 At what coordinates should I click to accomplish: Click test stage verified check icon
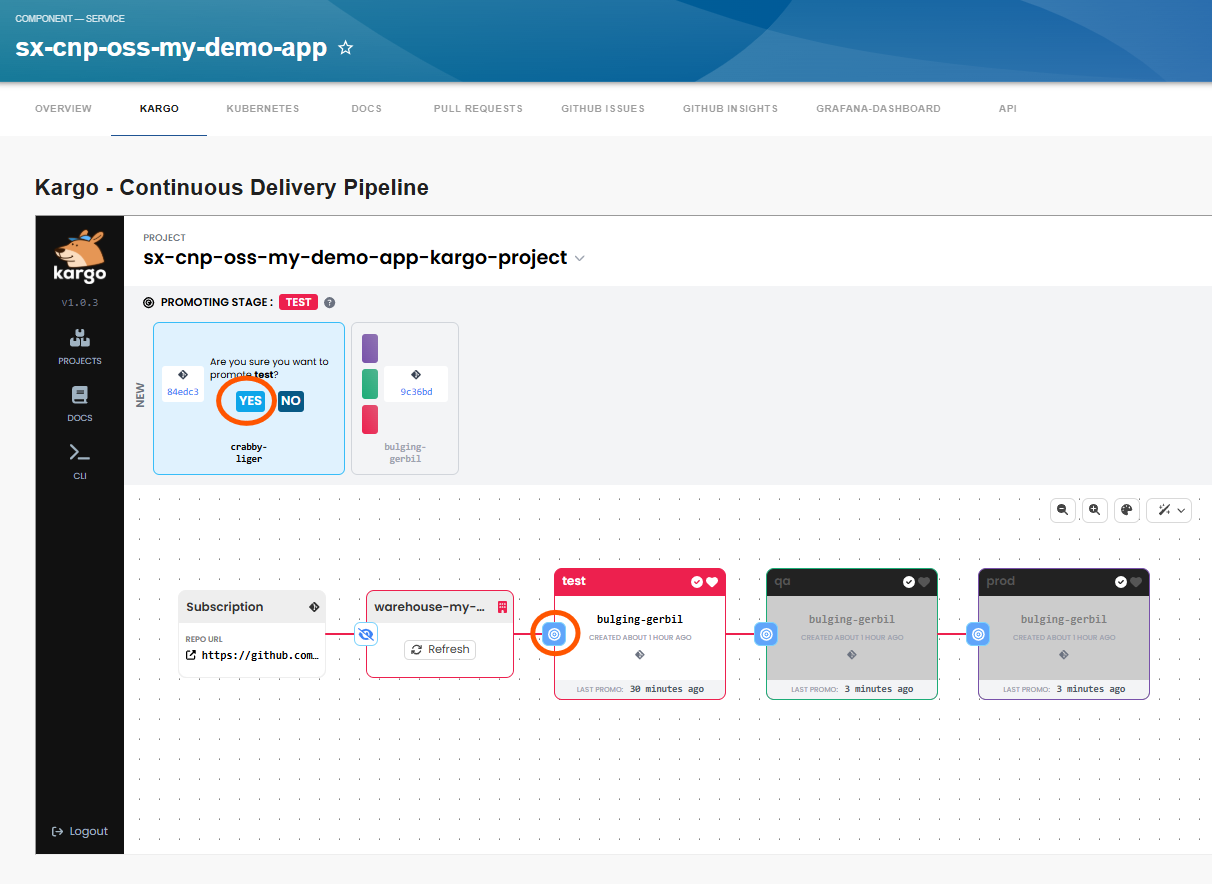[x=697, y=582]
